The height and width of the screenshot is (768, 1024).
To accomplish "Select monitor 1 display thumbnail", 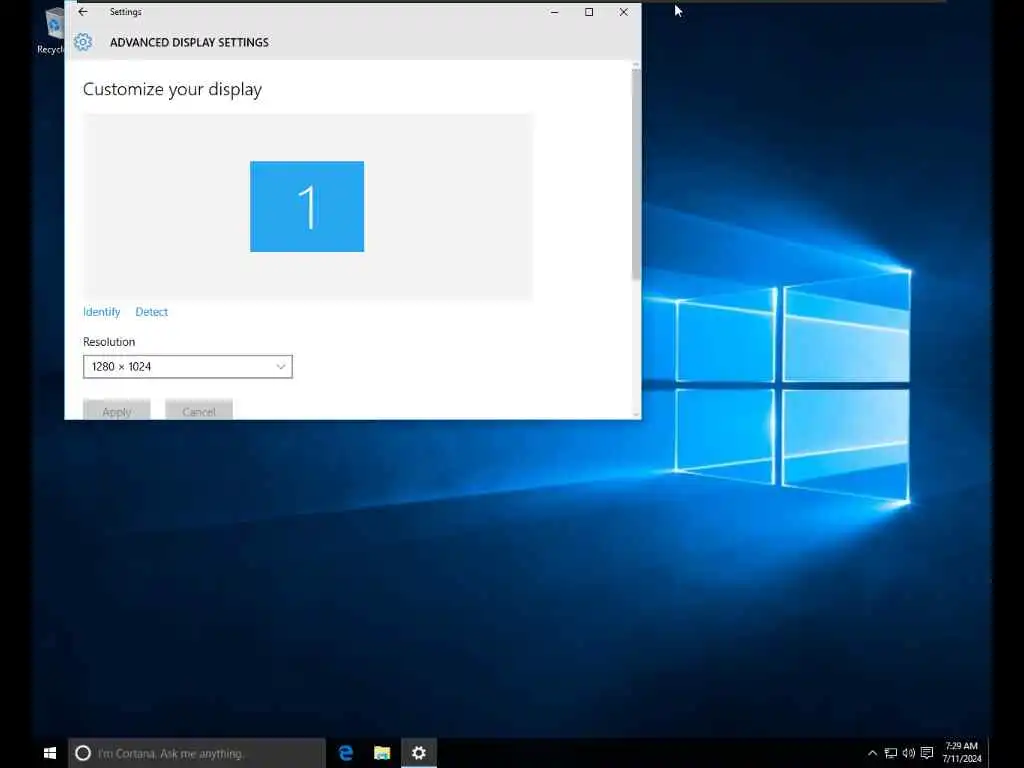I will click(307, 206).
